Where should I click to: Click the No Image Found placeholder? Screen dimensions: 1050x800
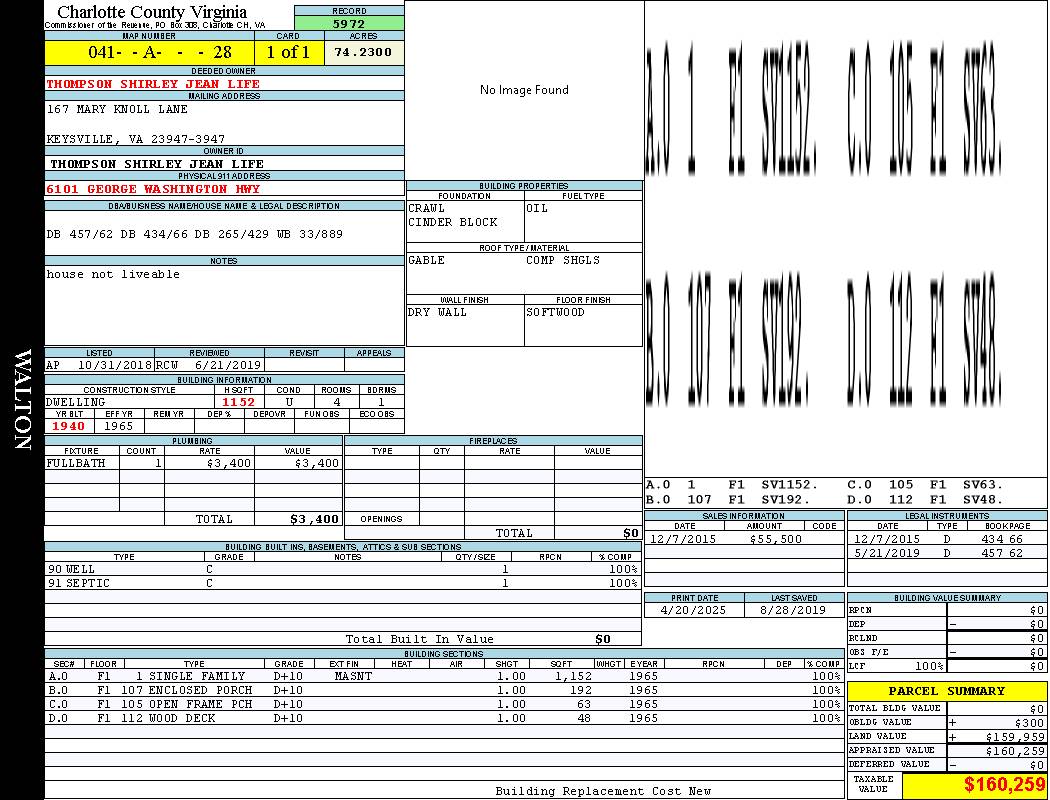[x=524, y=90]
